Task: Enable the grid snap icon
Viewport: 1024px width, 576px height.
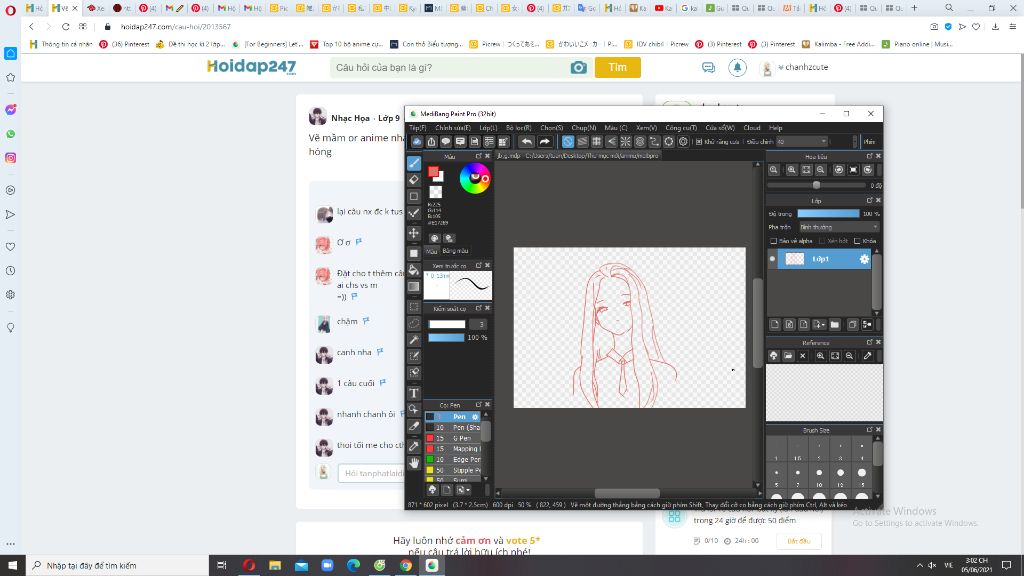Action: (x=597, y=142)
